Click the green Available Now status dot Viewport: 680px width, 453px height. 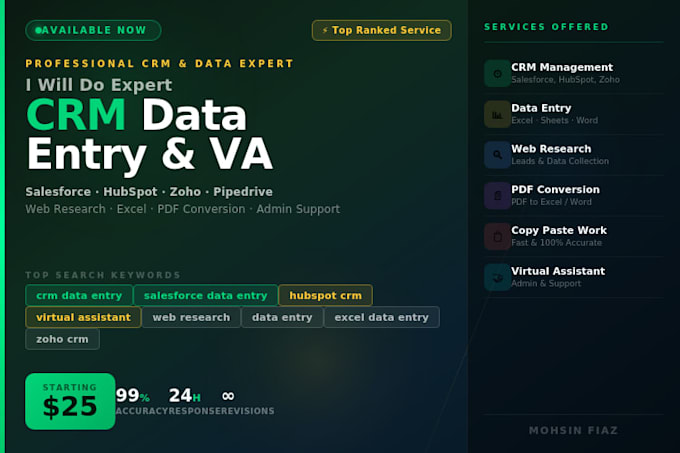pyautogui.click(x=38, y=30)
